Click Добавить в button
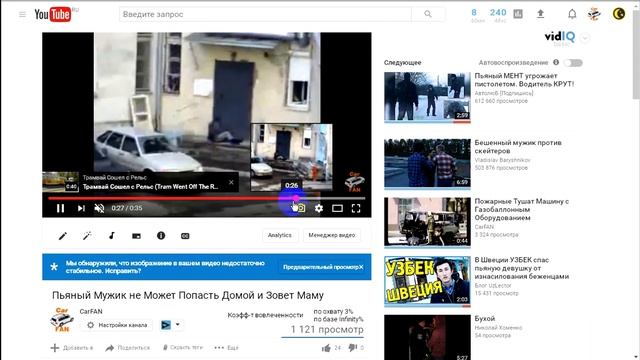Screen dimensions: 640x360 [x=72, y=348]
